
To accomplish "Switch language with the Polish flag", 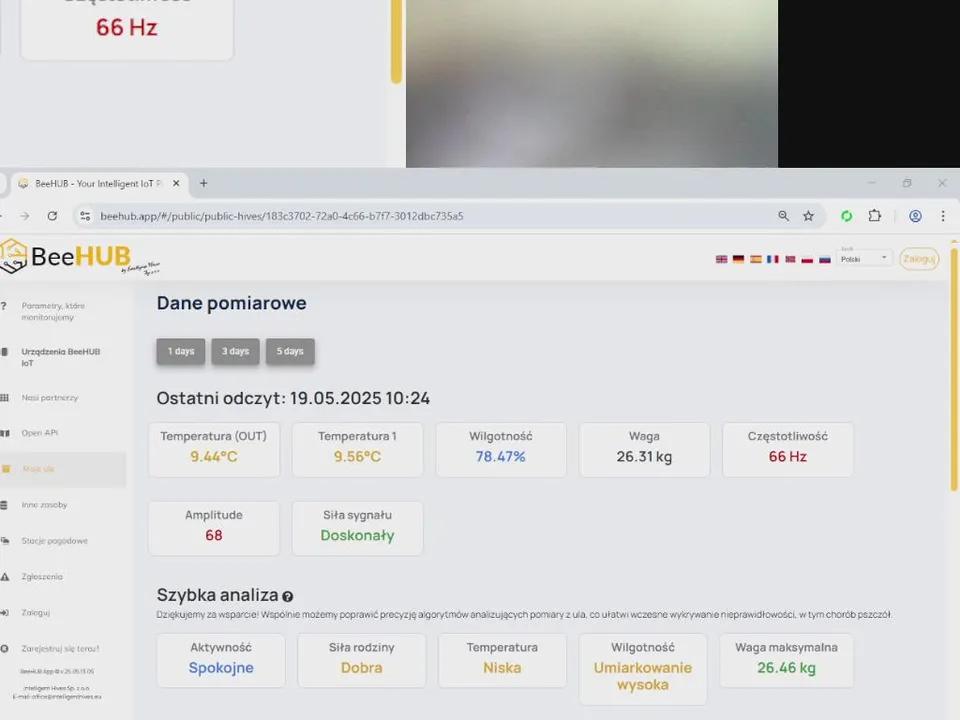I will [x=808, y=260].
